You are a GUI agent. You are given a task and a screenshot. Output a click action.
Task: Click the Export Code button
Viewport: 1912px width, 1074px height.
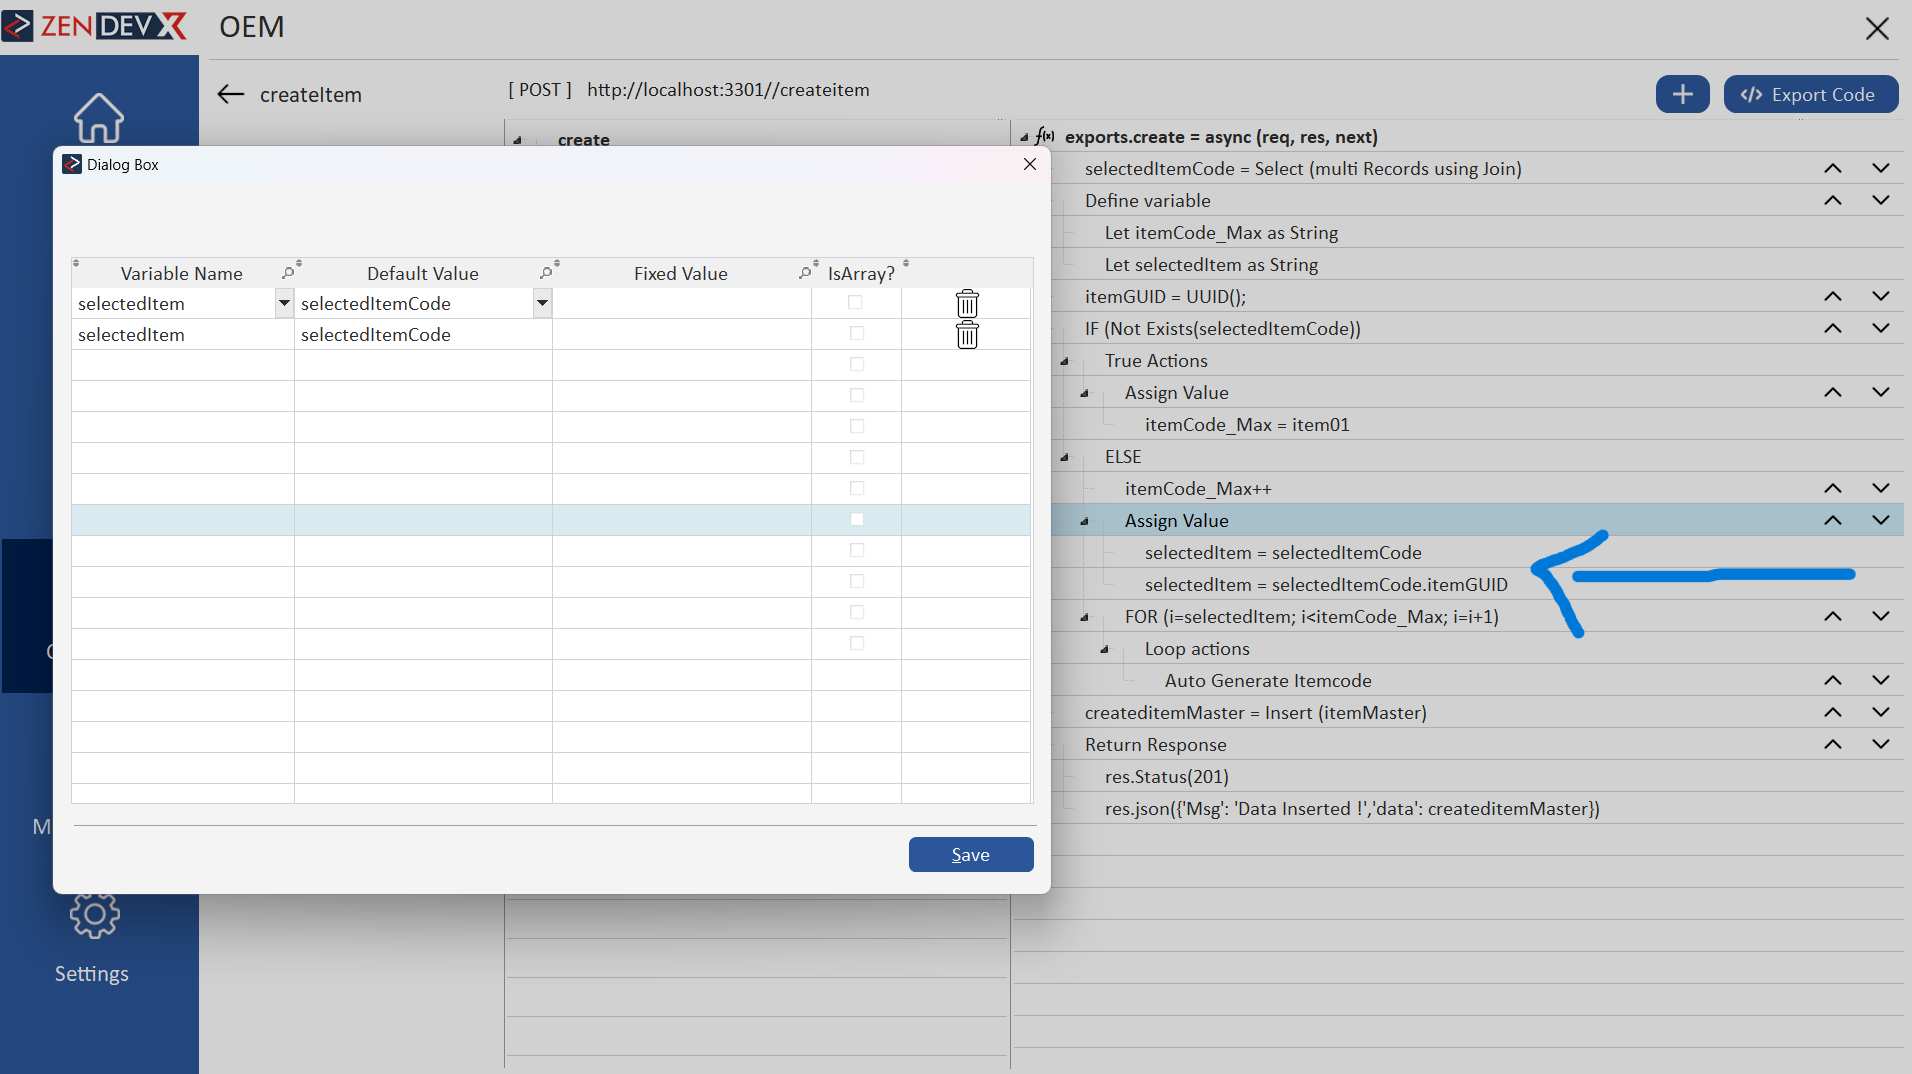pyautogui.click(x=1810, y=94)
